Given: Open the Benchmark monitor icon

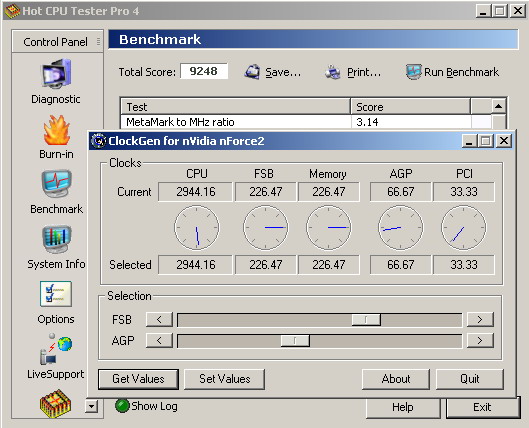Looking at the screenshot, I should (56, 184).
